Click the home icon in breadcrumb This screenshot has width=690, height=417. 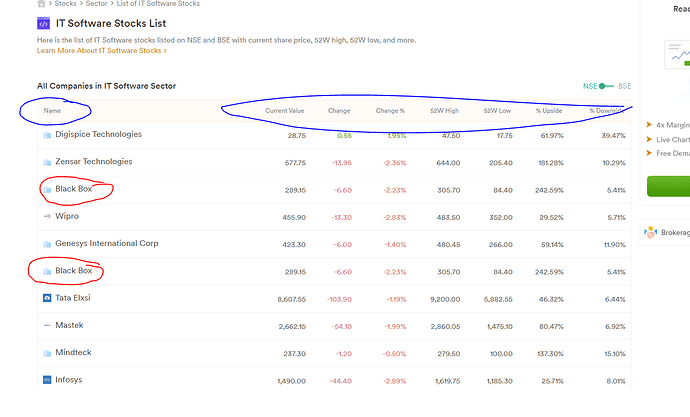coord(41,4)
